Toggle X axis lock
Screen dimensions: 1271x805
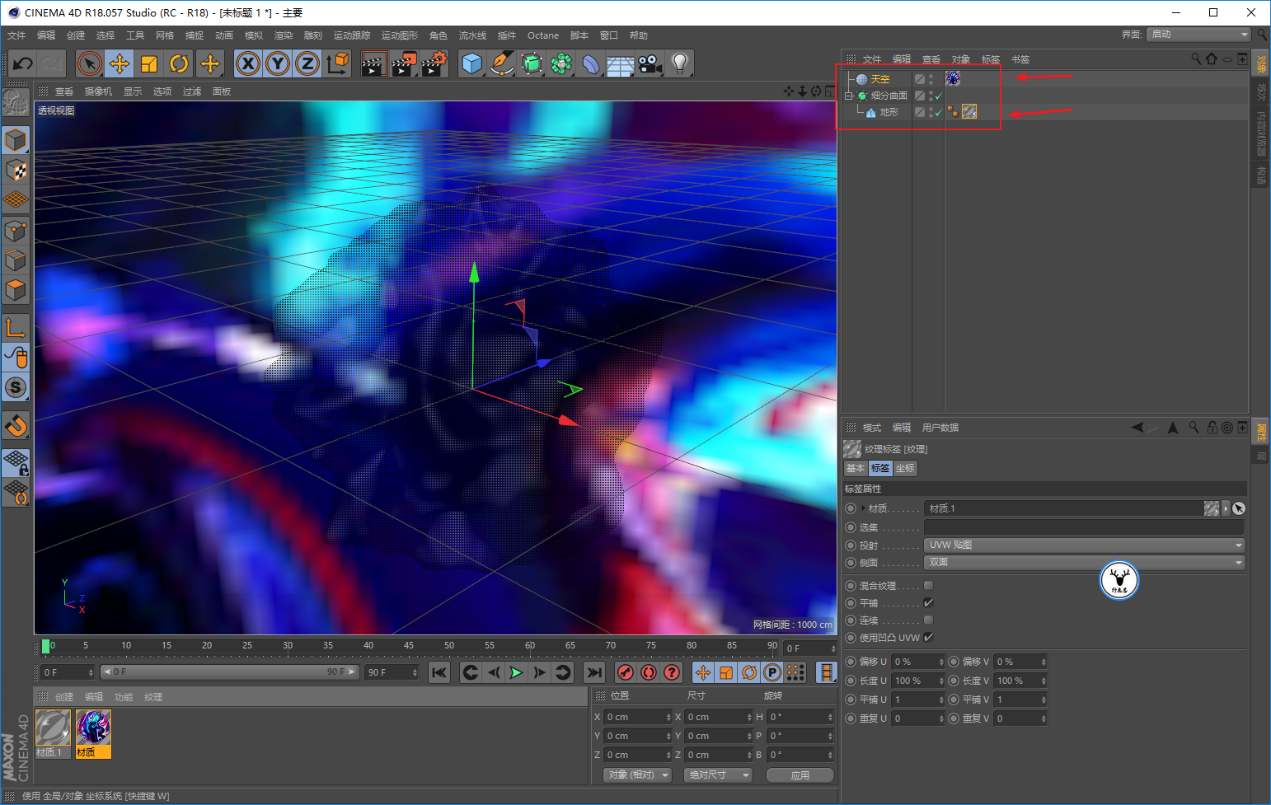247,64
